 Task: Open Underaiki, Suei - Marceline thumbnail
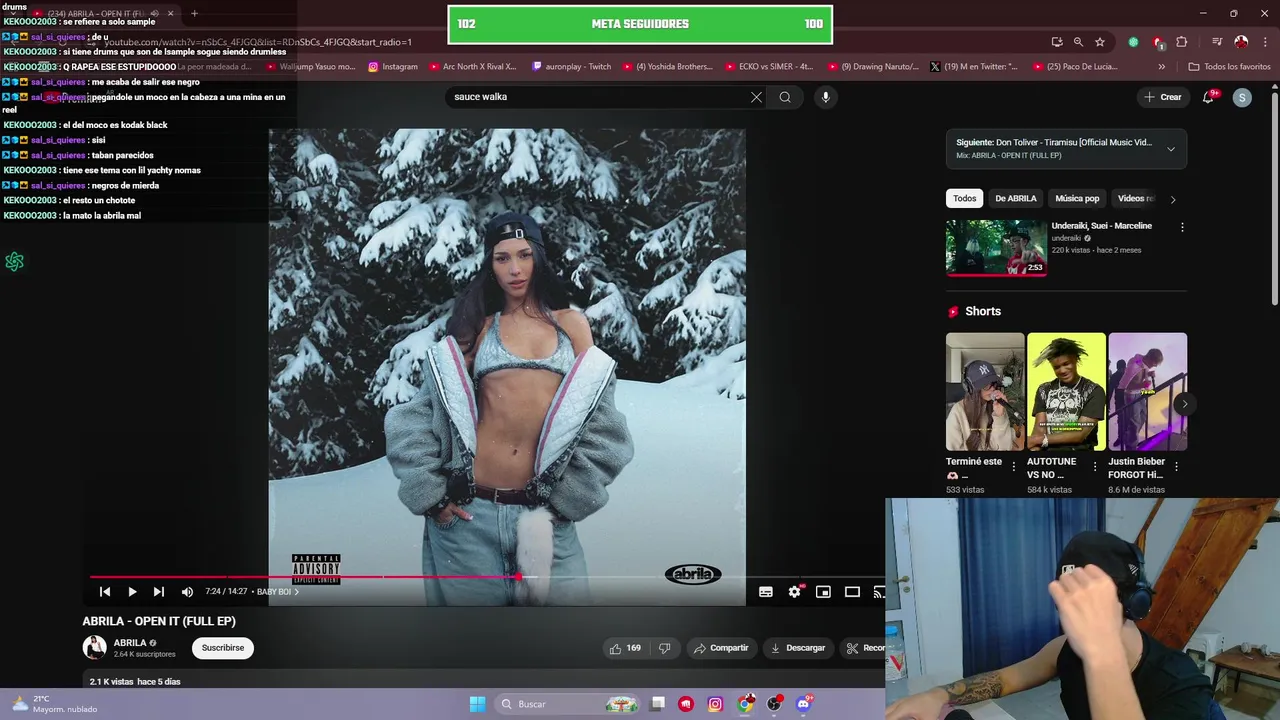point(996,247)
